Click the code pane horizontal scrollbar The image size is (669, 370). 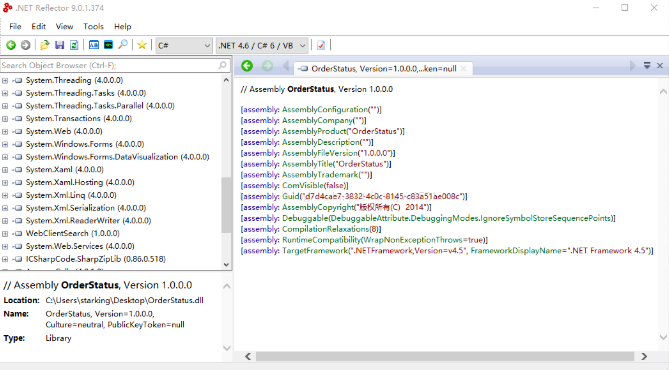tap(445, 356)
